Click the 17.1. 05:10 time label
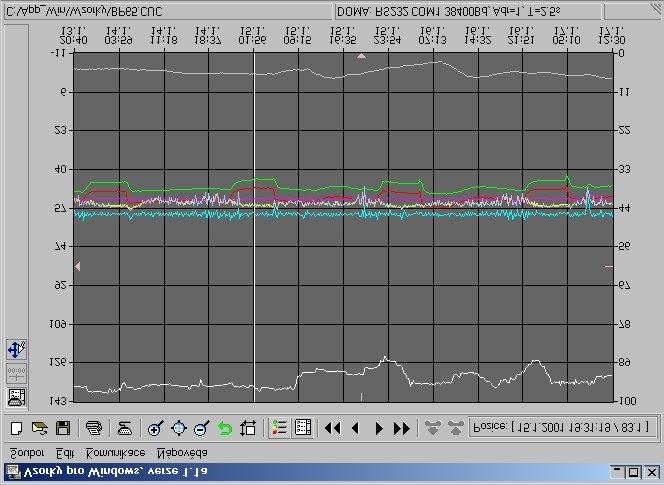 click(567, 36)
